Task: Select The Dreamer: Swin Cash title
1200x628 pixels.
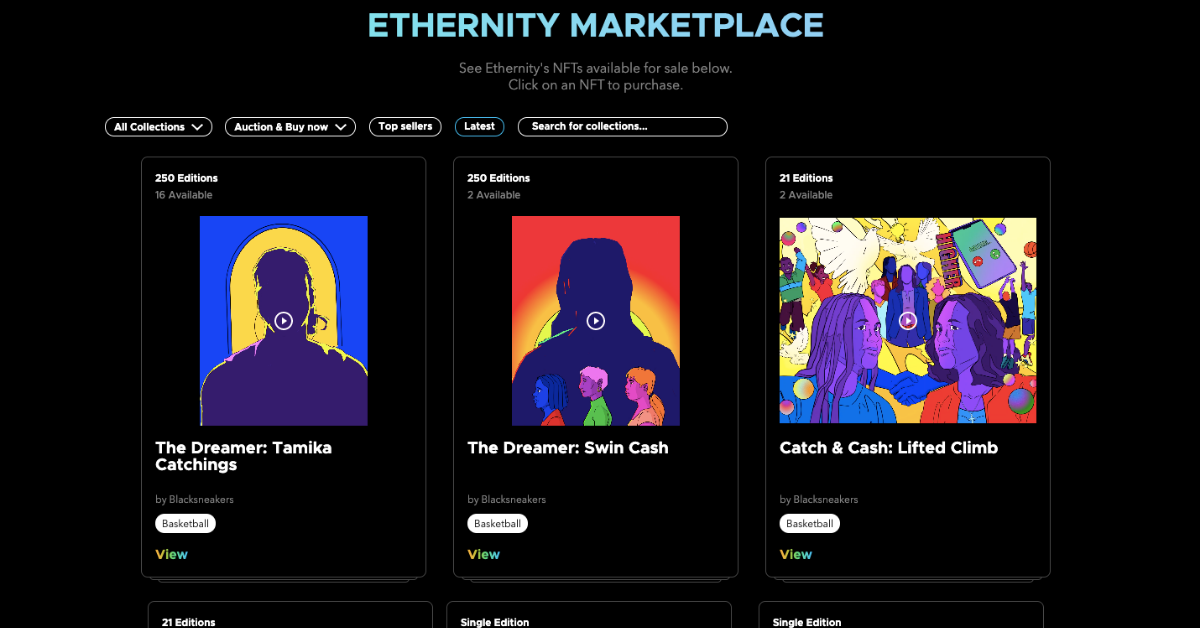Action: (567, 448)
